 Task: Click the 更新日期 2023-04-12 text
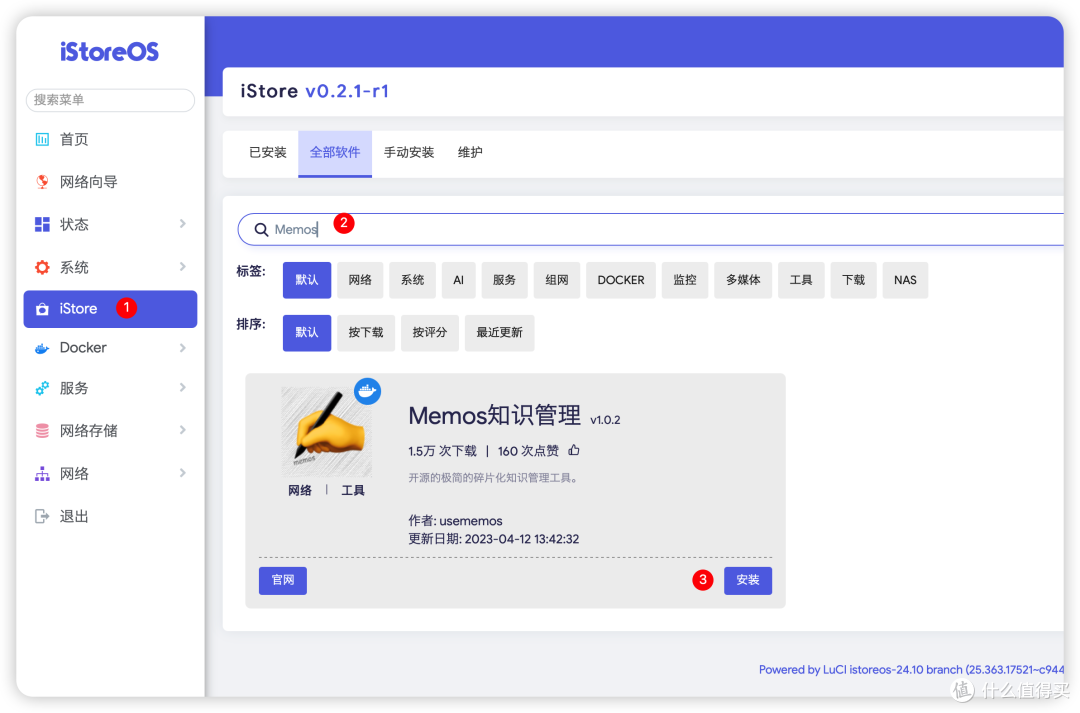point(494,539)
